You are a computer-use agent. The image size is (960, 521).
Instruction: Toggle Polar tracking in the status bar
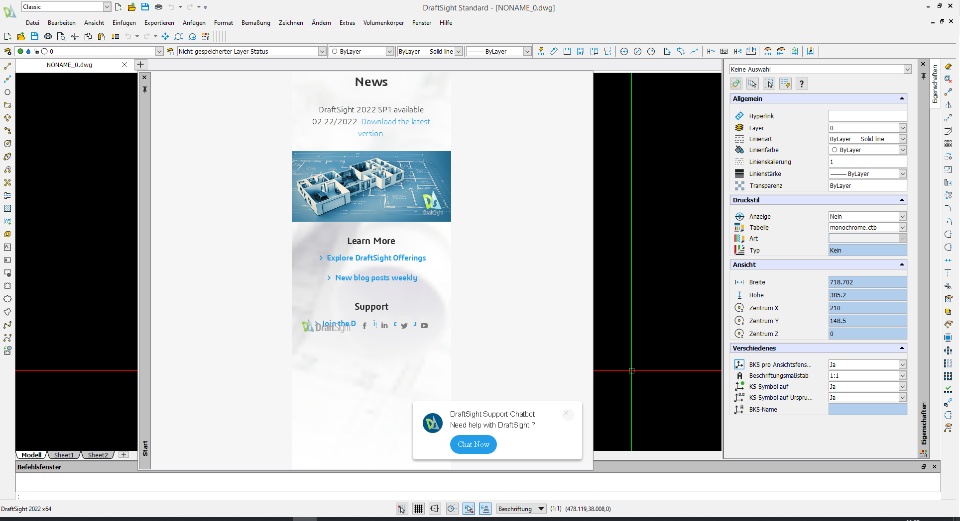[452, 509]
